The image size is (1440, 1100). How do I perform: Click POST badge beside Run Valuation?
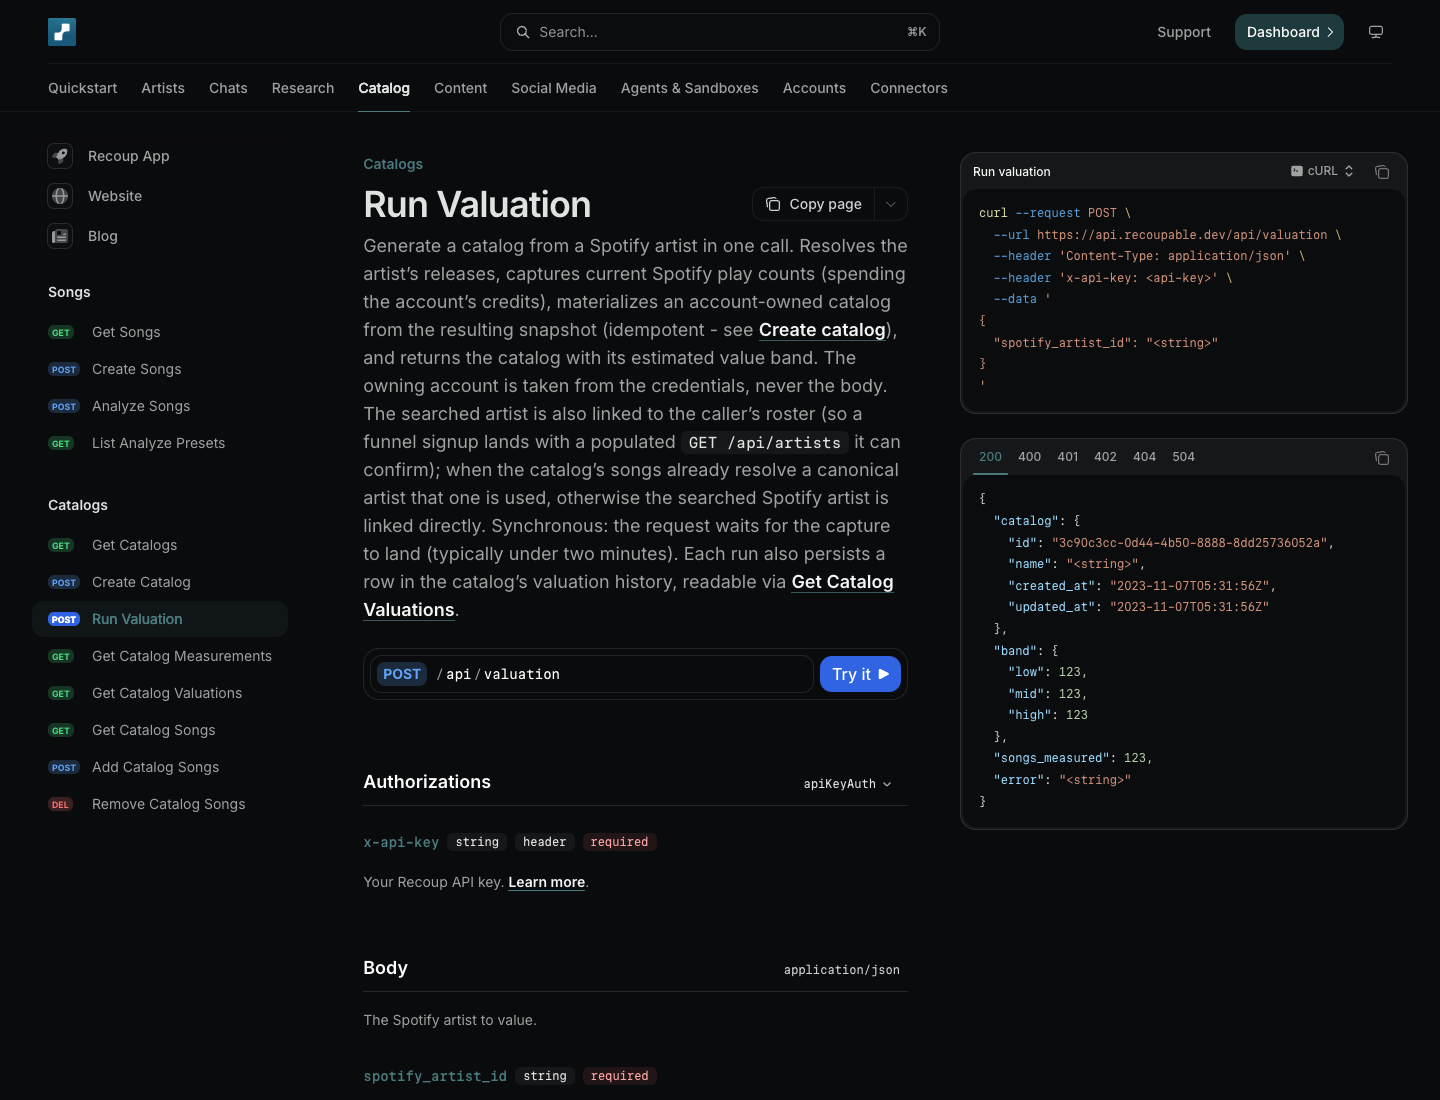point(64,620)
